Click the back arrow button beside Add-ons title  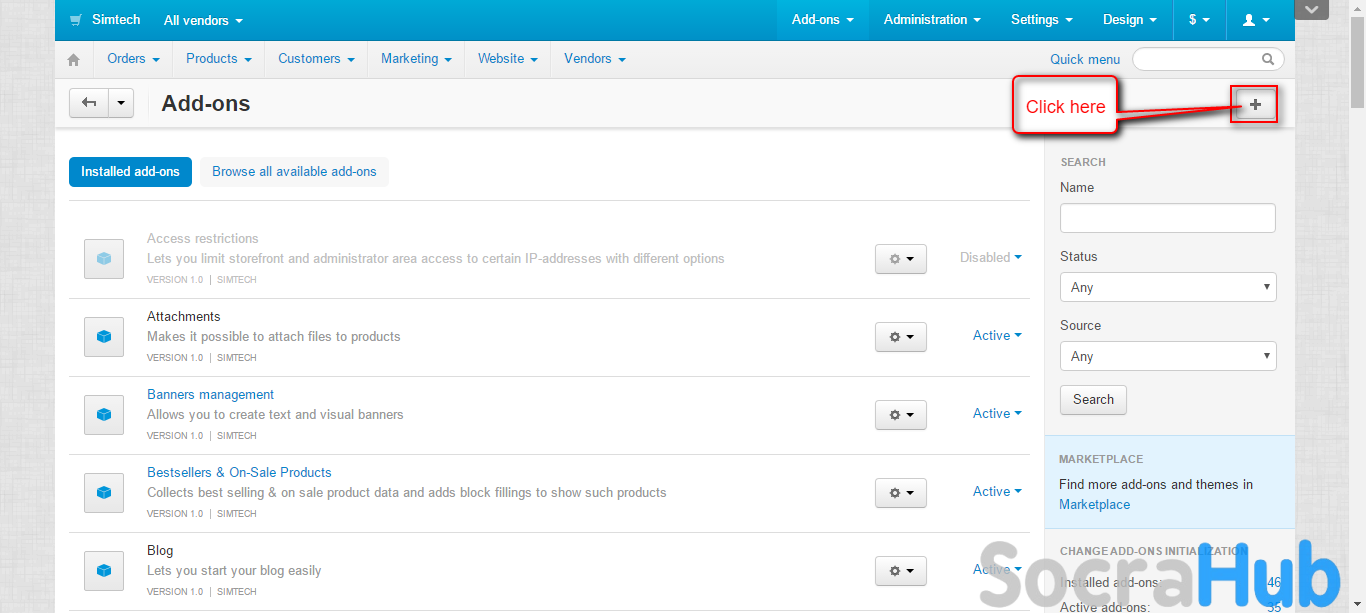tap(89, 103)
